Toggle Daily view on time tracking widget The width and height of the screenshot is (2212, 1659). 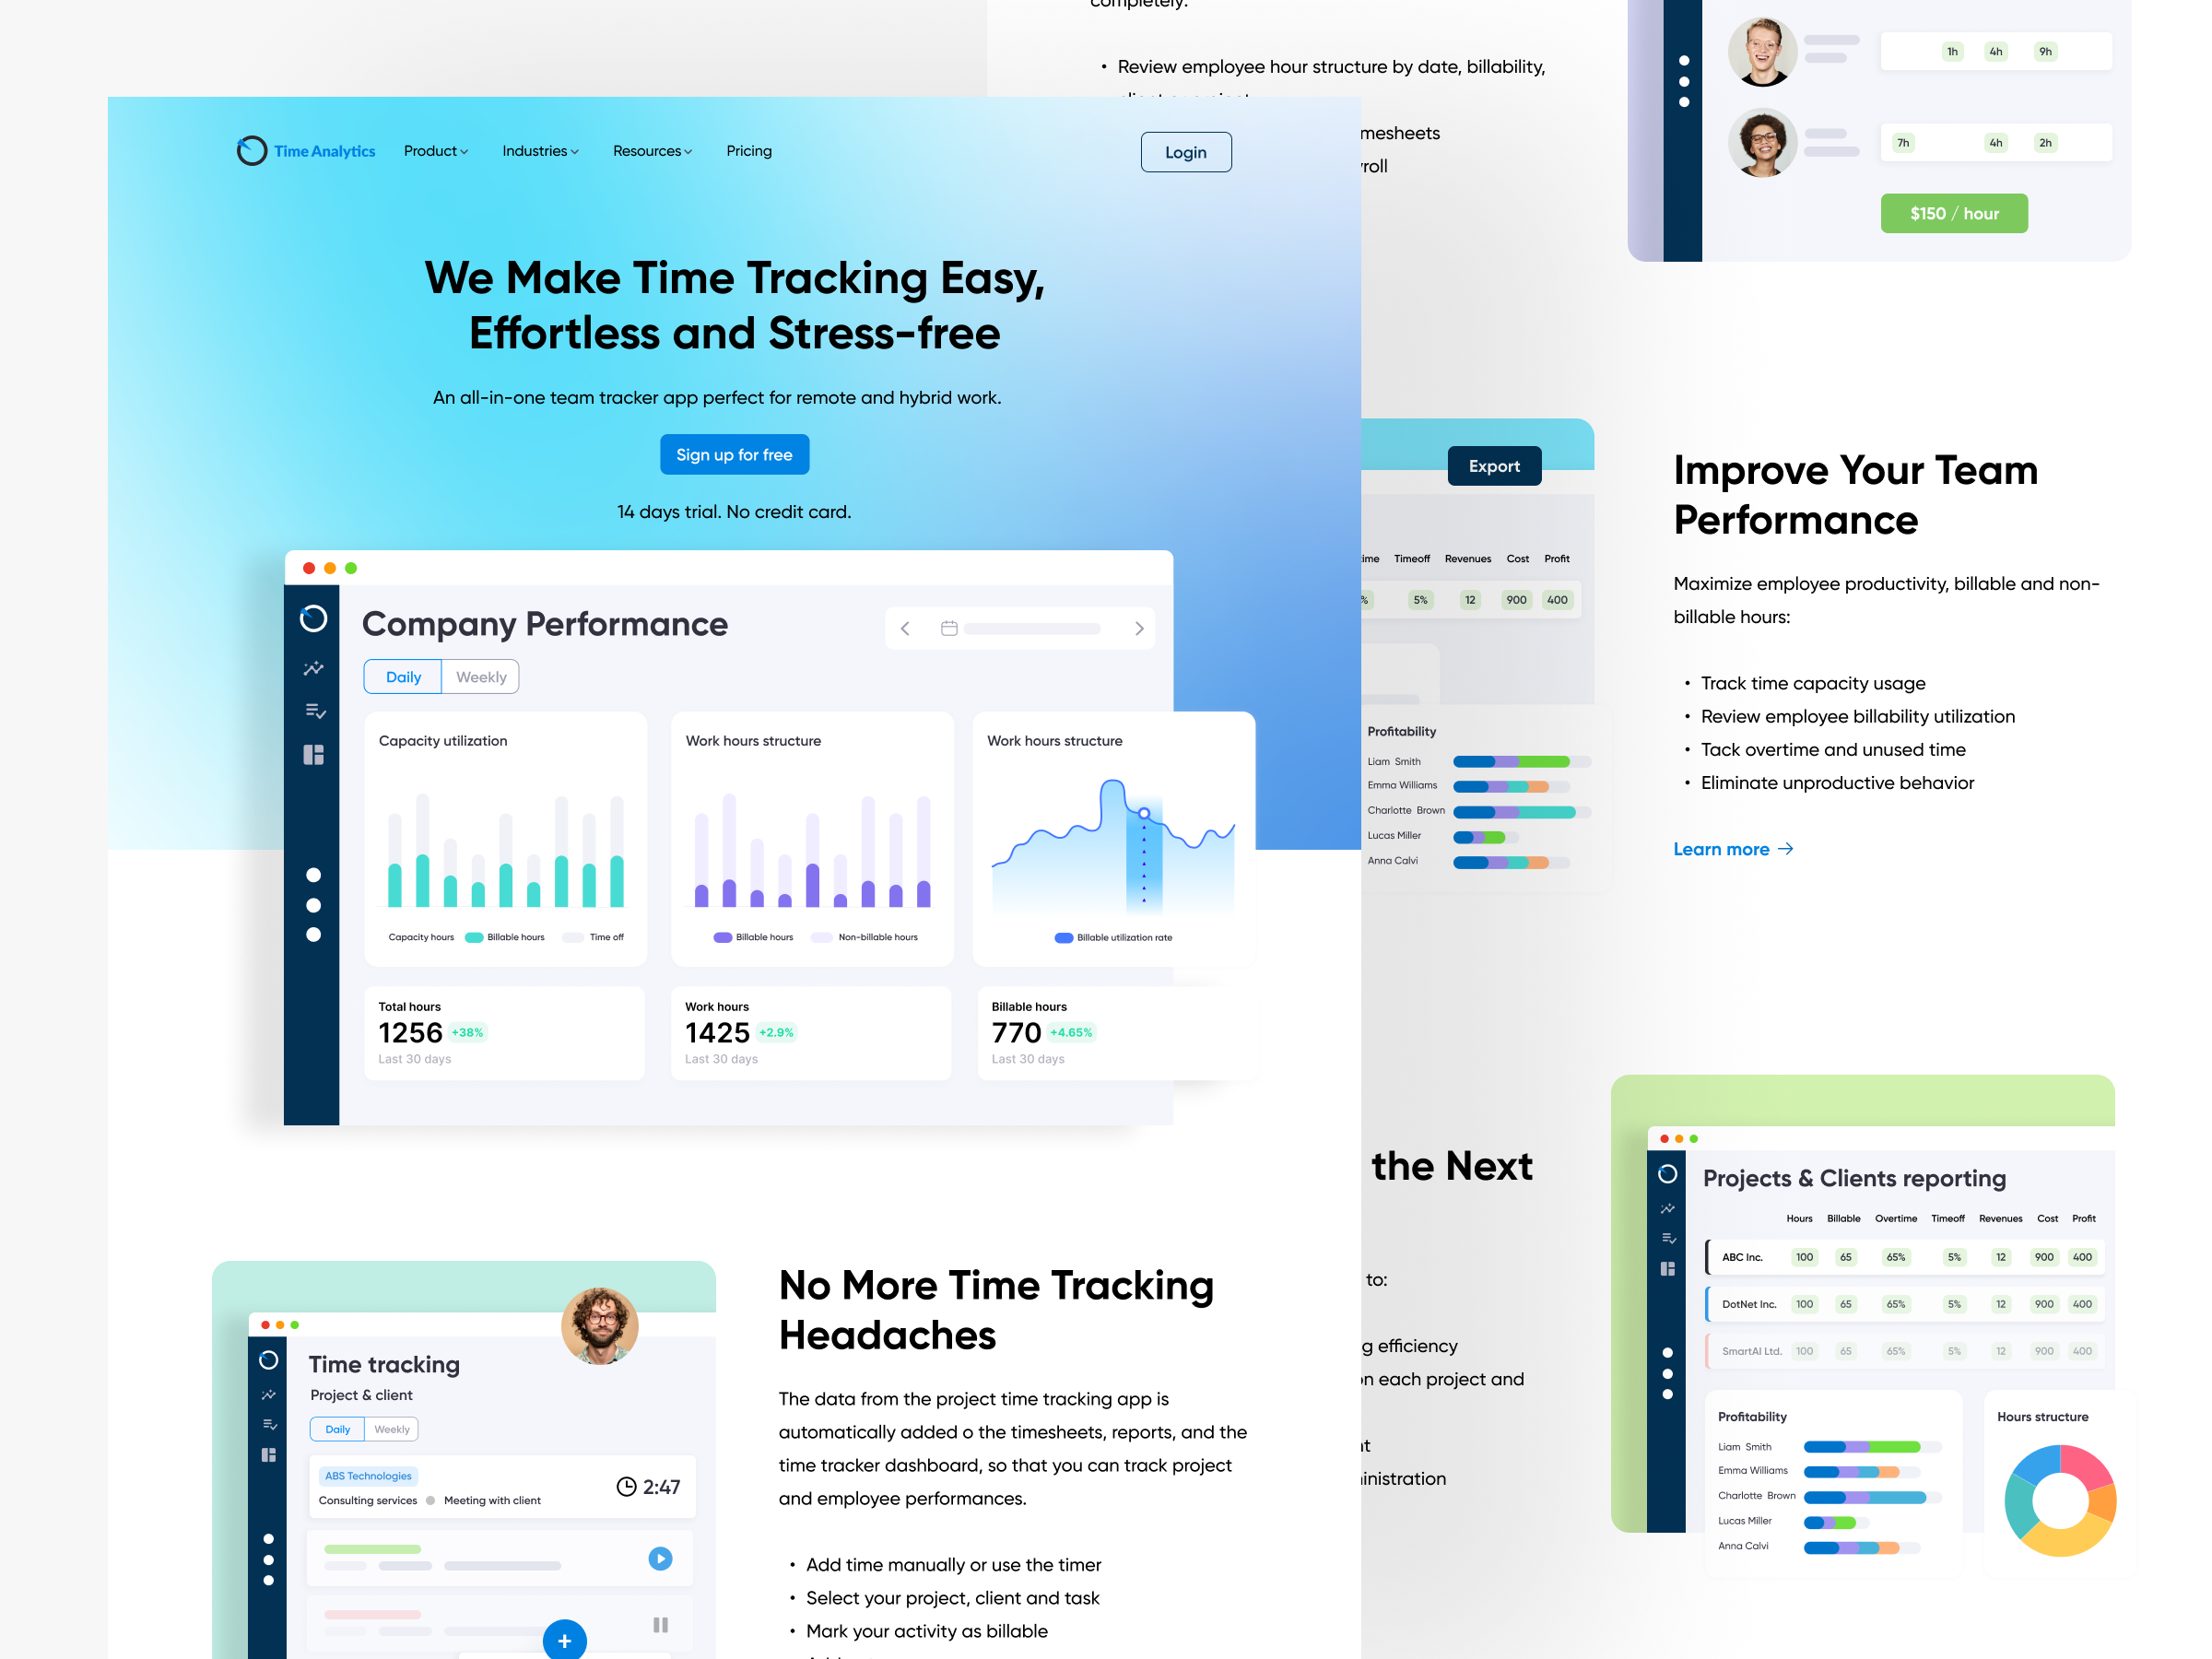338,1428
